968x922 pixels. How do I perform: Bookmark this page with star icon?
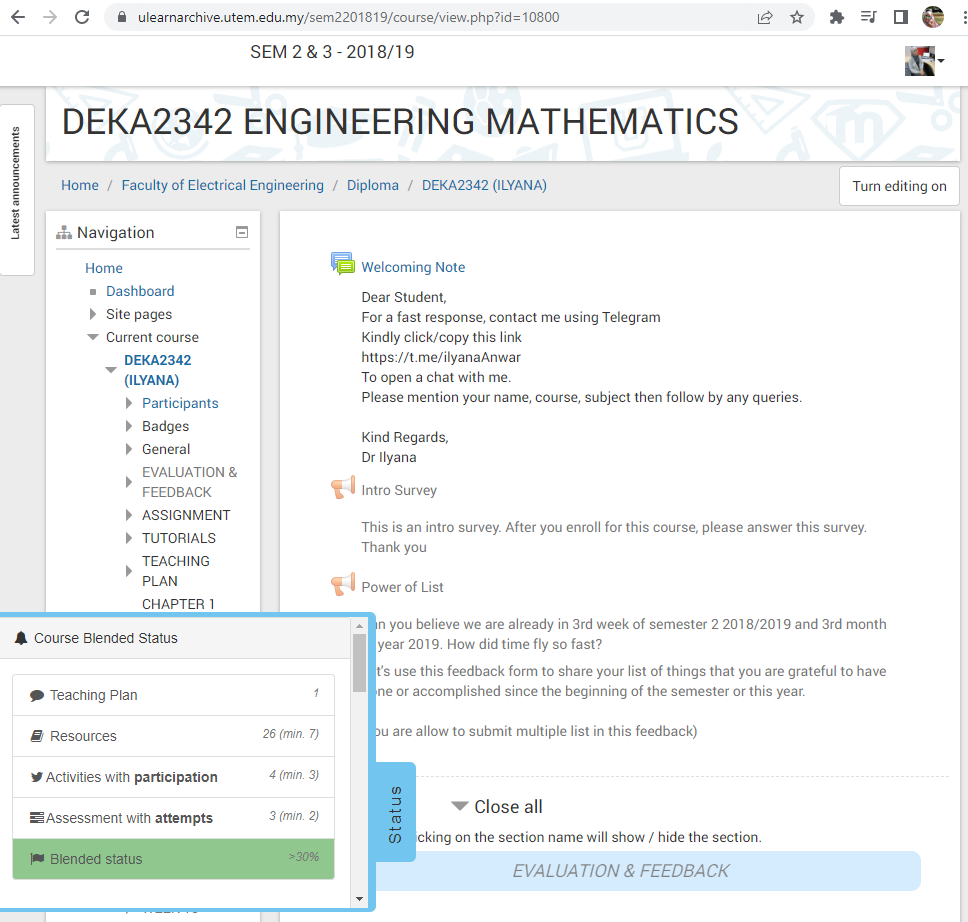point(796,17)
